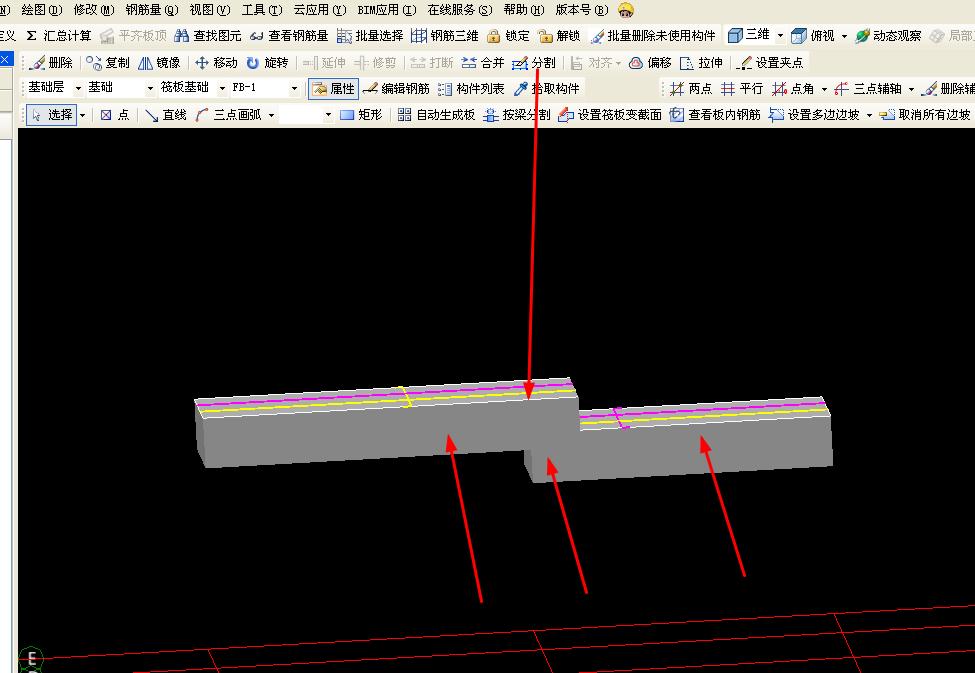The height and width of the screenshot is (673, 975).
Task: Select 两点 two-point auxiliary axis
Action: click(x=691, y=89)
